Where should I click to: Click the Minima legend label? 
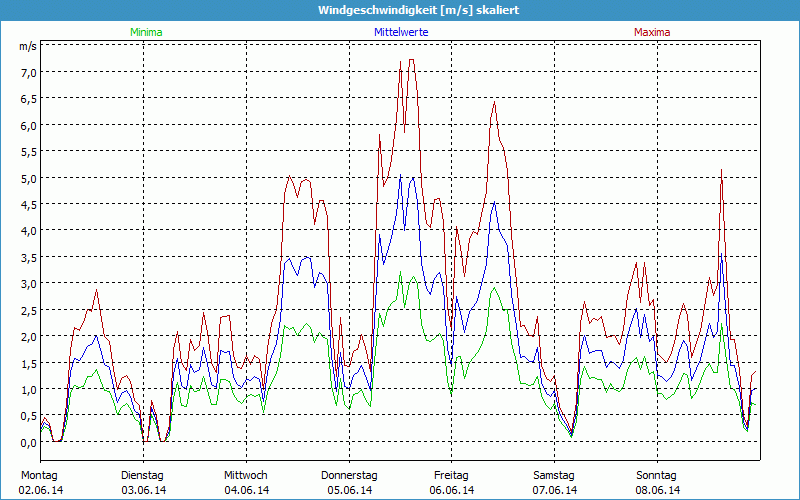coord(146,32)
